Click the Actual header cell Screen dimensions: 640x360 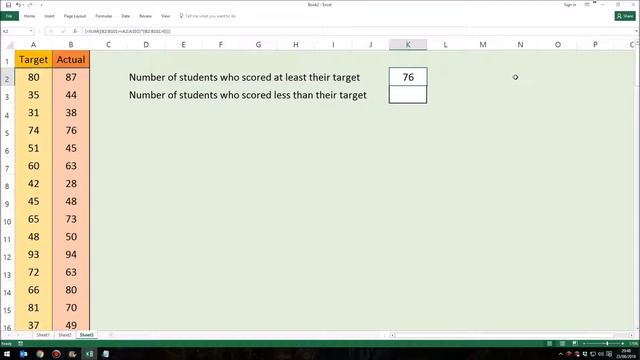tap(71, 59)
